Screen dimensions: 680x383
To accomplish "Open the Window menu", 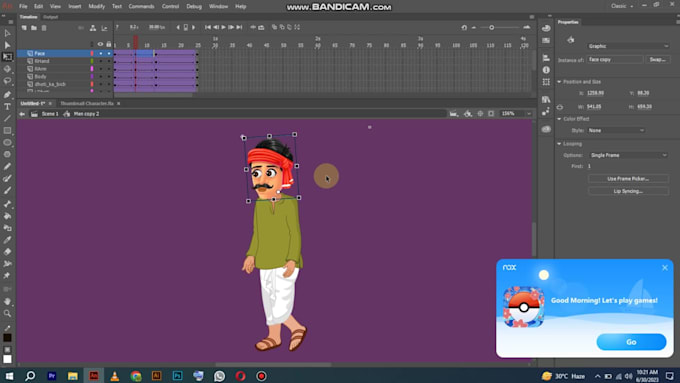I will click(218, 7).
